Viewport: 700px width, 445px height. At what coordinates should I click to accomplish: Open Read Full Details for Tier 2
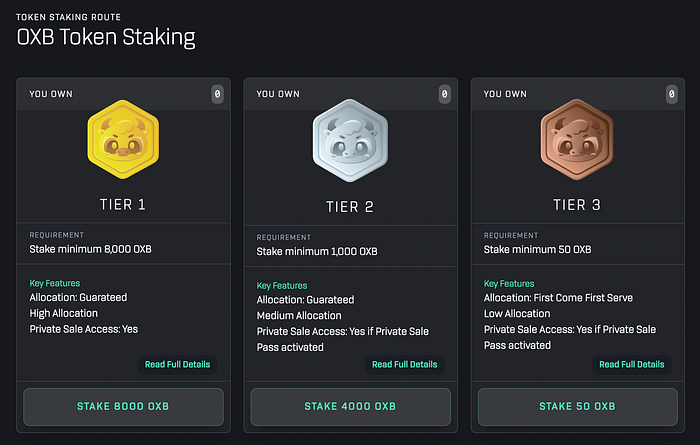pos(404,364)
